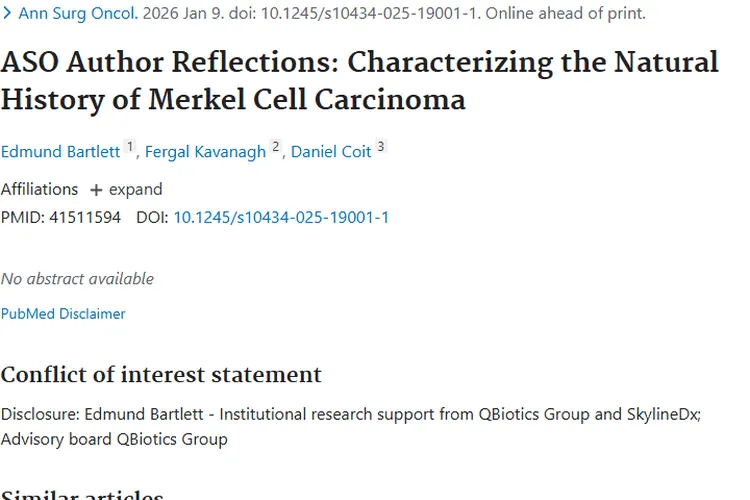This screenshot has width=750, height=500.
Task: Click the Disclosure paragraph about QBiotics Group
Action: (350, 426)
